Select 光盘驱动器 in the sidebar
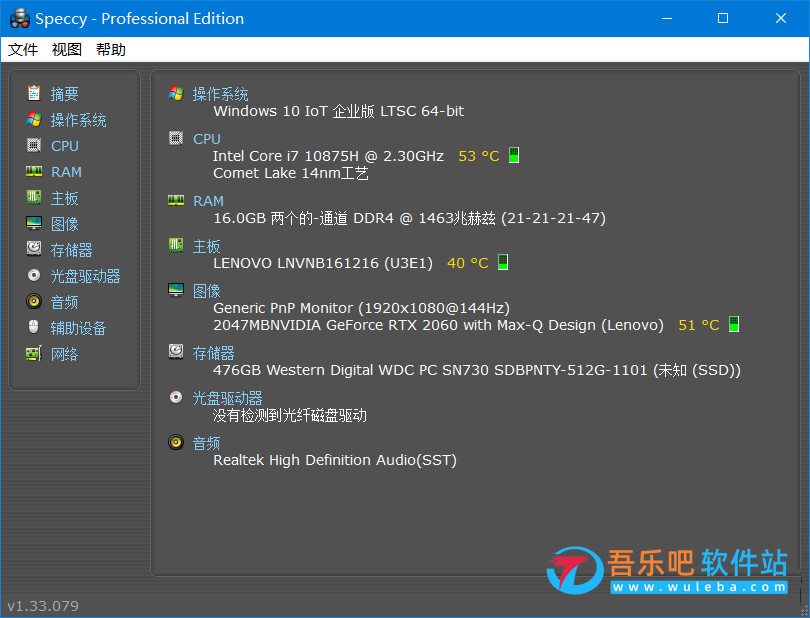Viewport: 810px width, 618px height. click(x=85, y=276)
